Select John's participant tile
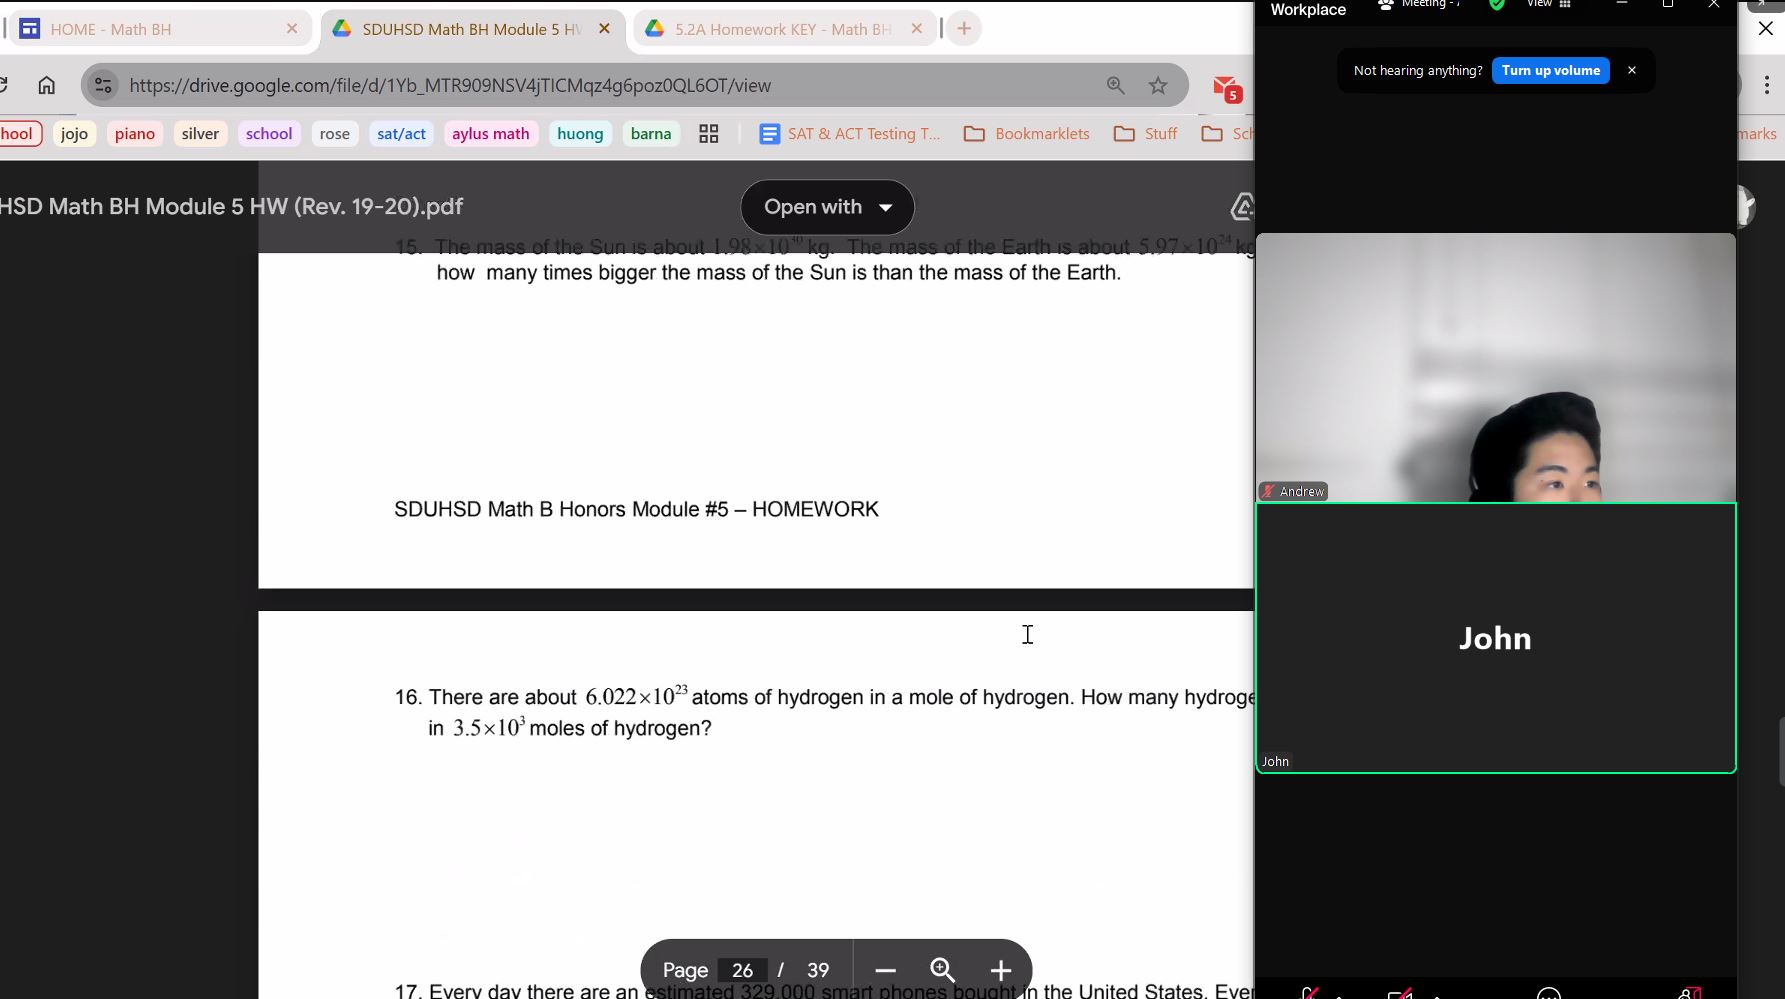 [1496, 638]
